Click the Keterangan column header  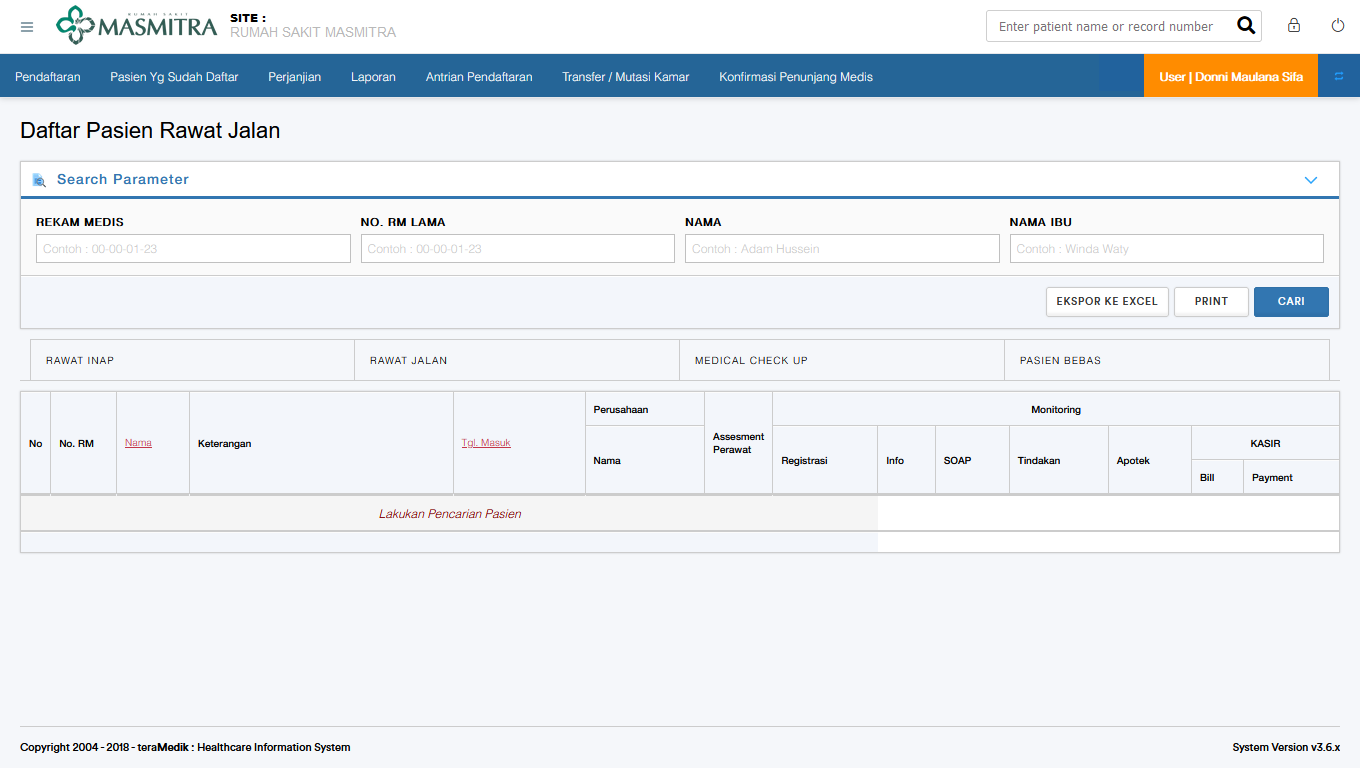click(321, 443)
